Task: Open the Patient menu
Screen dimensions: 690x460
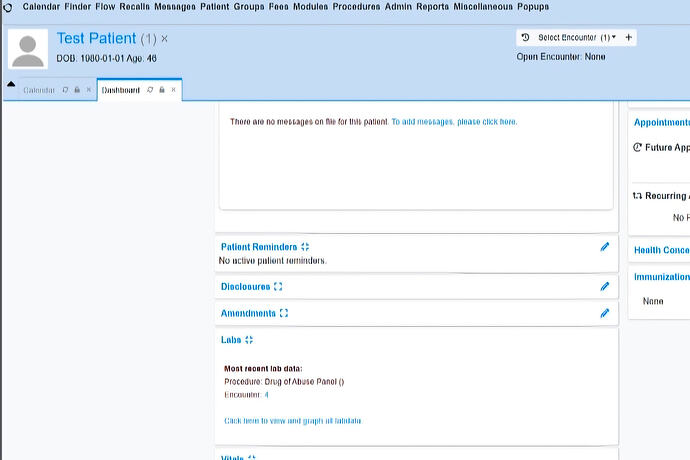Action: click(215, 7)
